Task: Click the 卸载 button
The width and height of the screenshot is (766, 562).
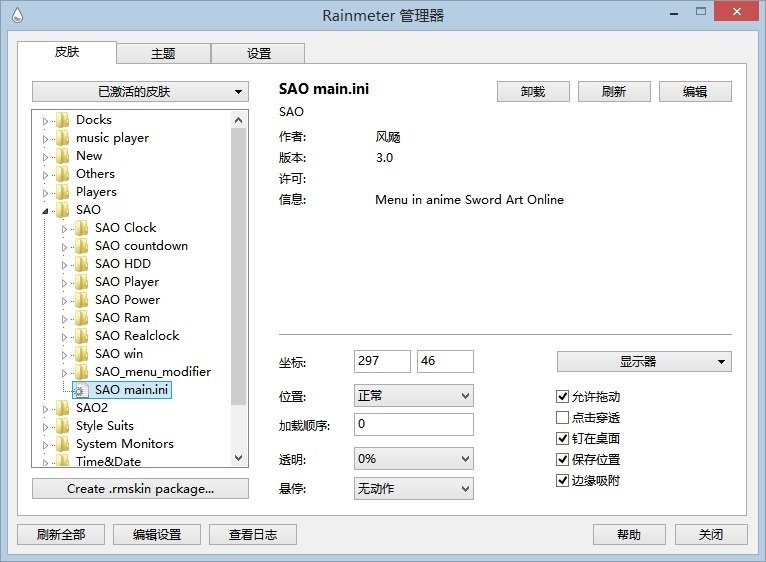Action: pyautogui.click(x=533, y=91)
